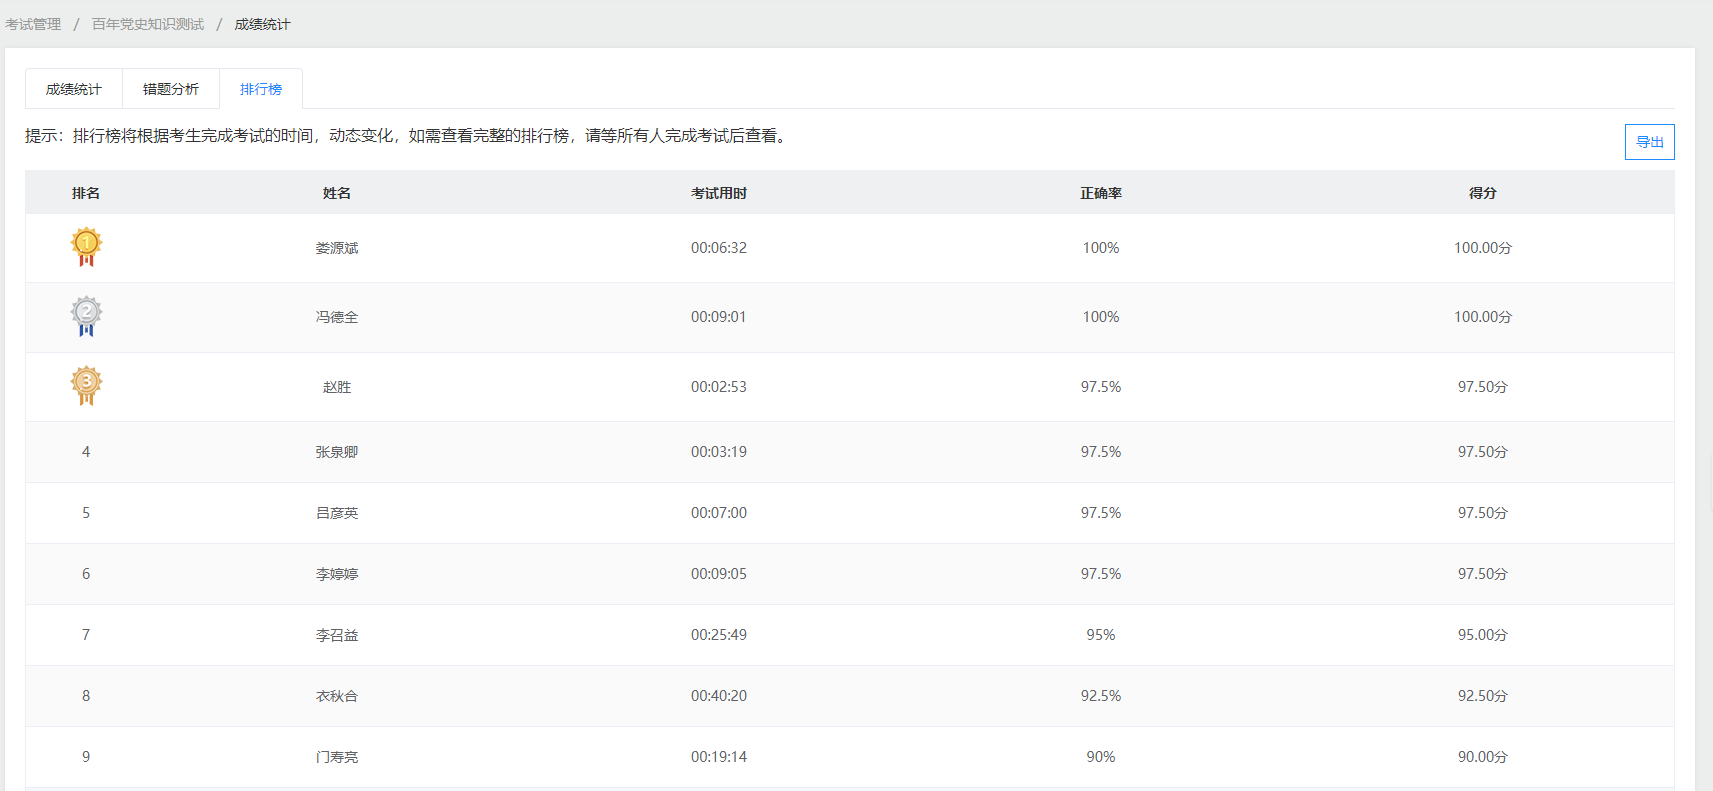Click the 92.50分 score of 衣秋合
The image size is (1713, 791).
point(1482,696)
